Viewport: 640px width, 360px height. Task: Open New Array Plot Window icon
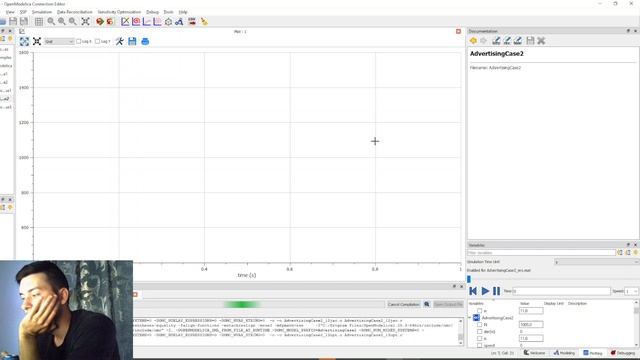(x=147, y=22)
